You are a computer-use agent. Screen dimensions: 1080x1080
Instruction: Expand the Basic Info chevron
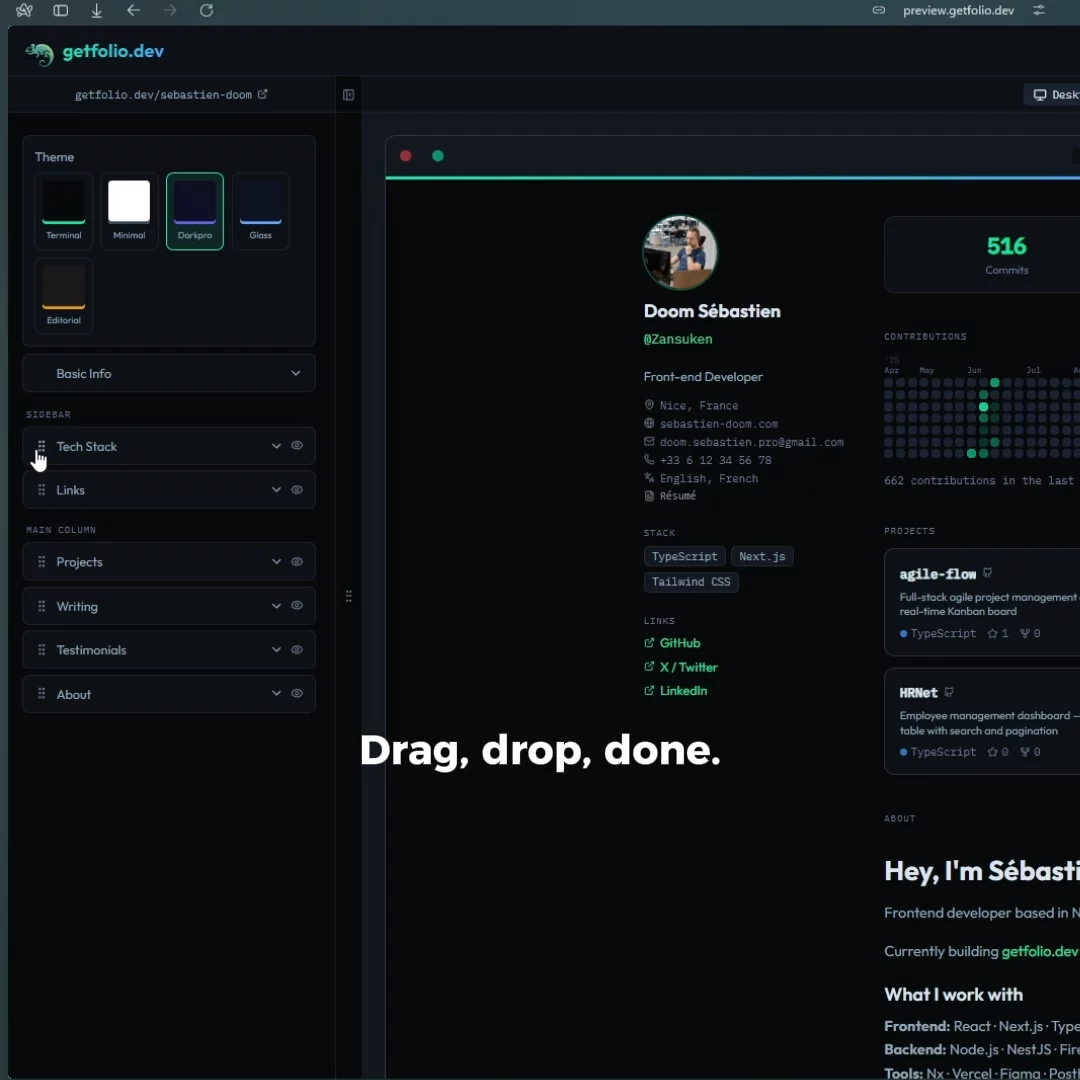(x=295, y=373)
